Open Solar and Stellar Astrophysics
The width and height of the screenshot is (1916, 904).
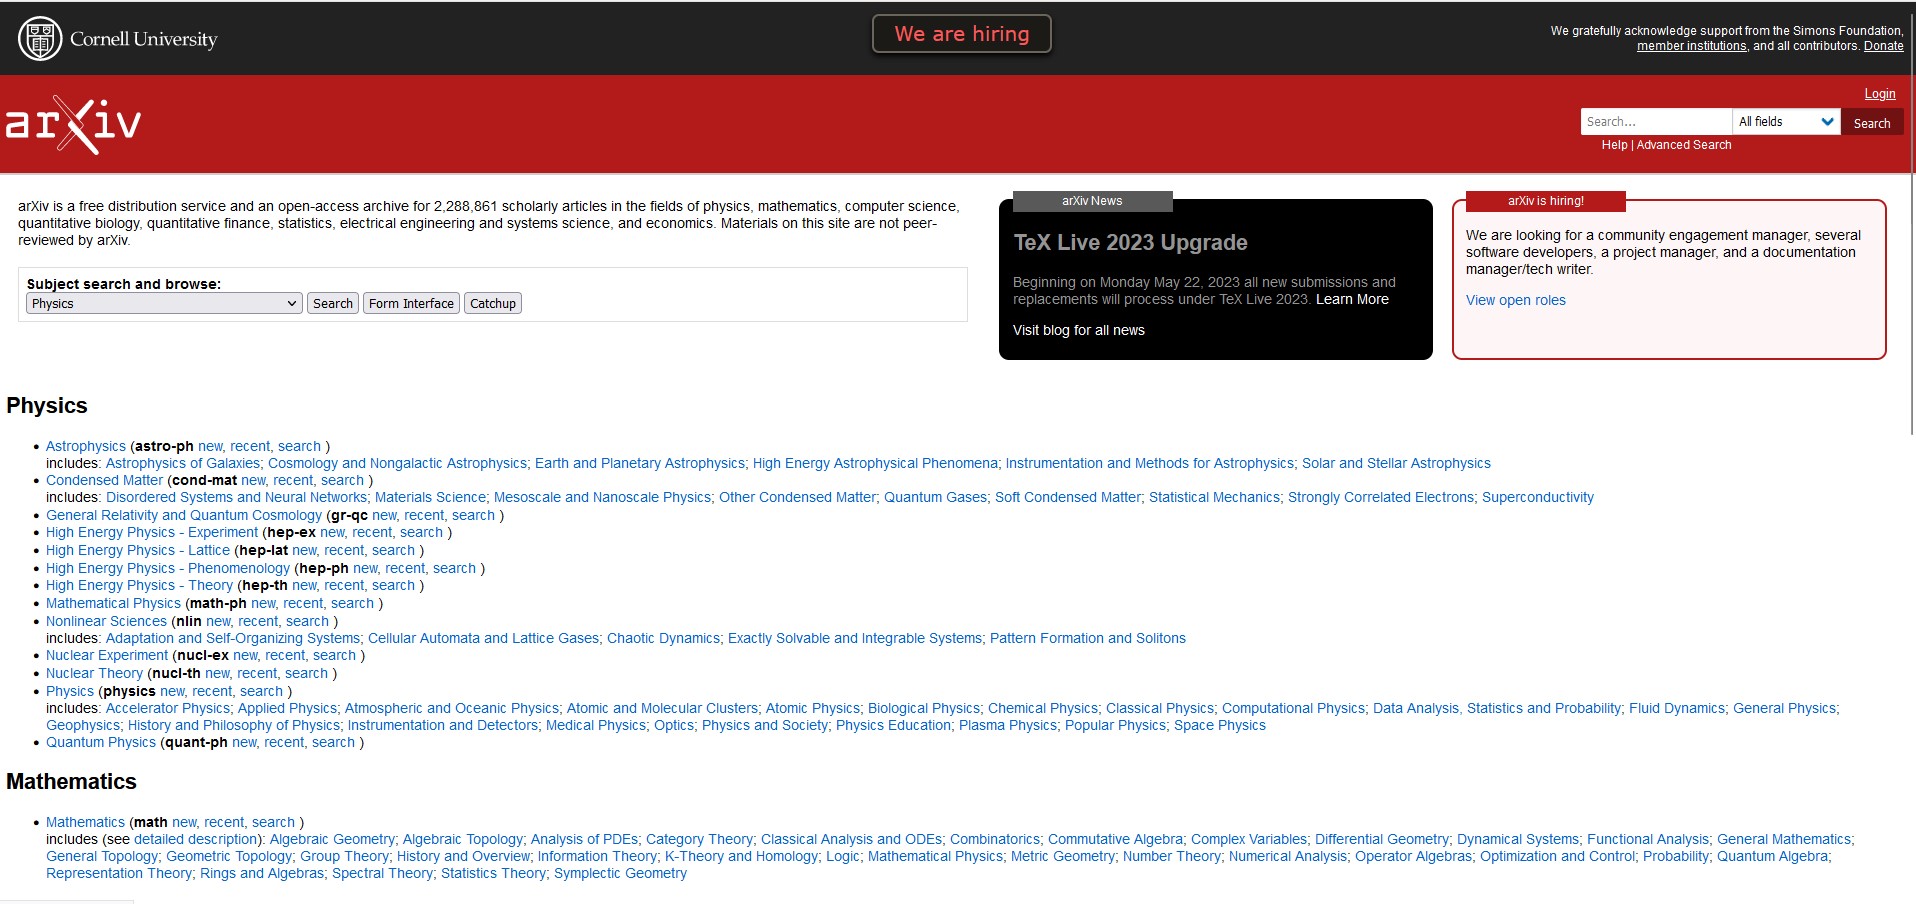(1395, 464)
